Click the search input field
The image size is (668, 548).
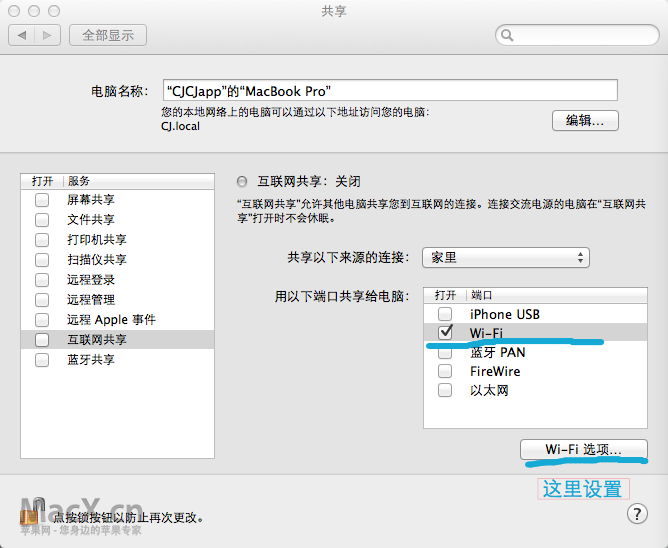coord(577,35)
